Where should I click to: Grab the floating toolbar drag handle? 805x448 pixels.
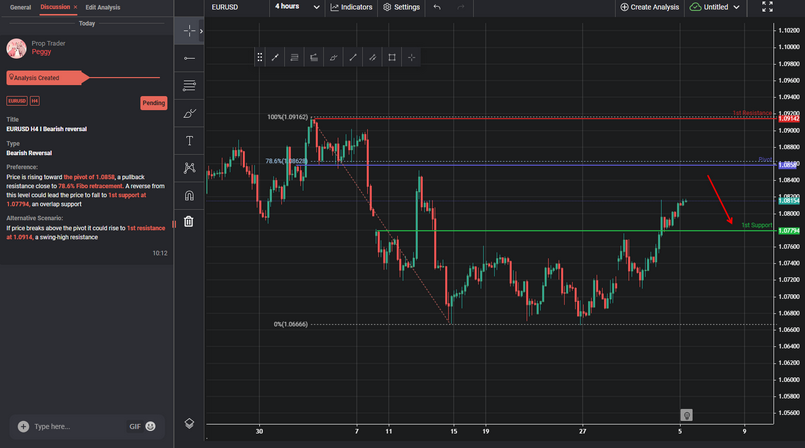coord(260,57)
